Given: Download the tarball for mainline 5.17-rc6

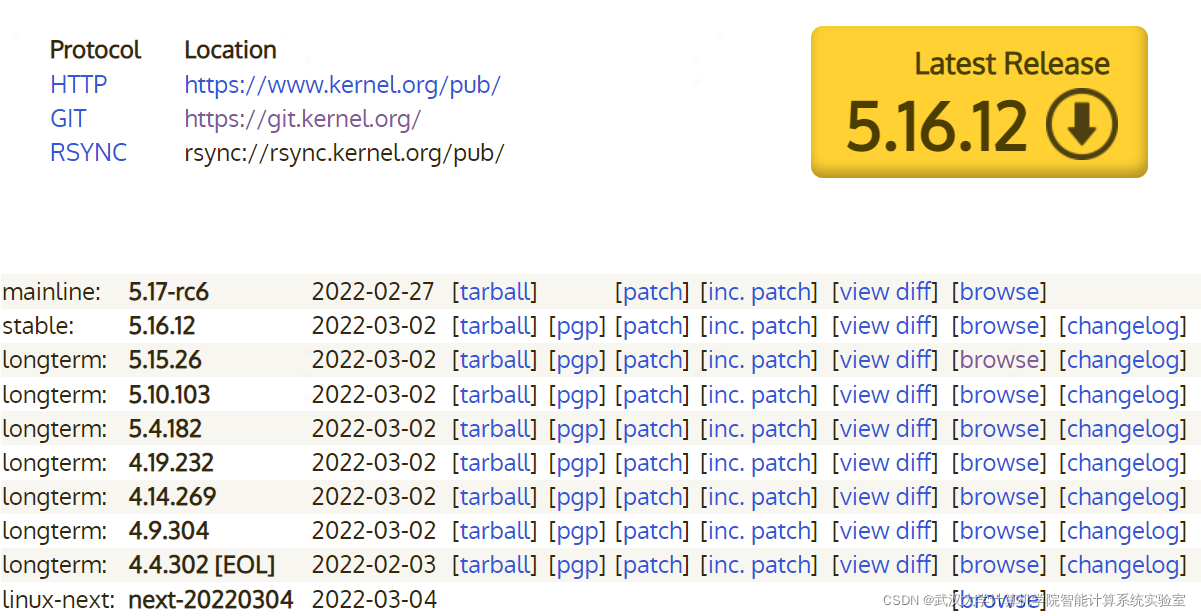Looking at the screenshot, I should pyautogui.click(x=494, y=291).
